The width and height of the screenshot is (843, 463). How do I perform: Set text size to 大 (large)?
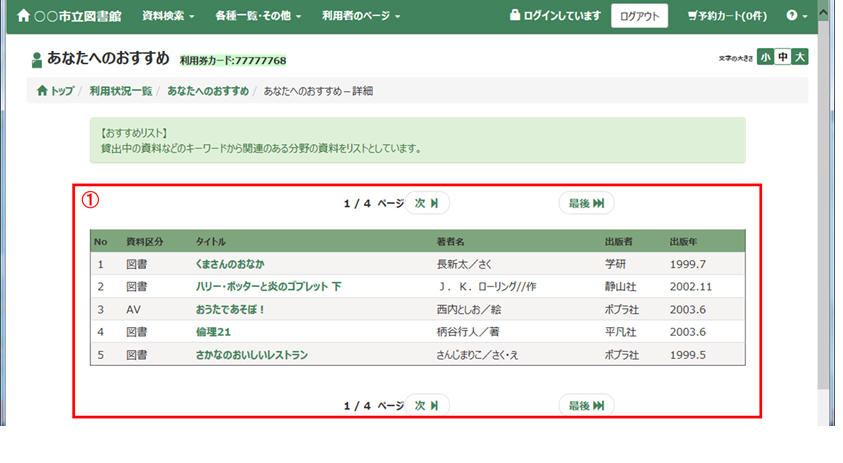point(800,57)
